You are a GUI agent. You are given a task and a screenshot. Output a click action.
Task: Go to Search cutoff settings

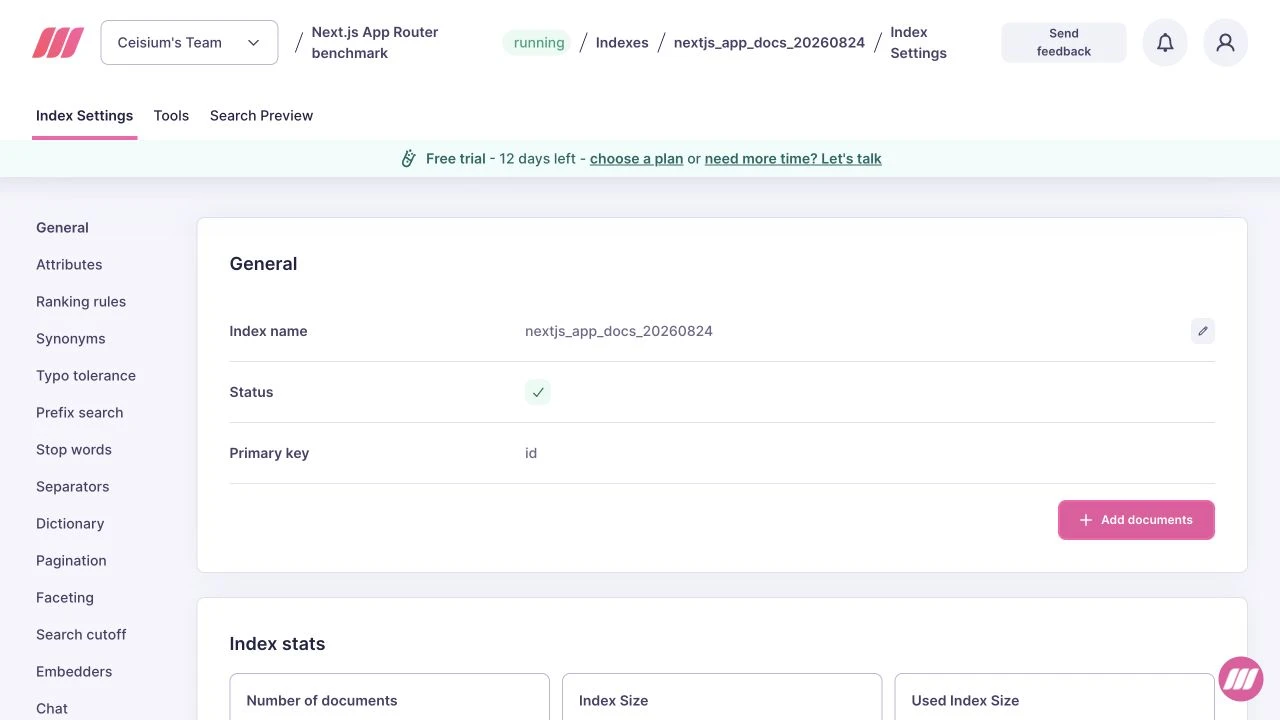pyautogui.click(x=81, y=634)
